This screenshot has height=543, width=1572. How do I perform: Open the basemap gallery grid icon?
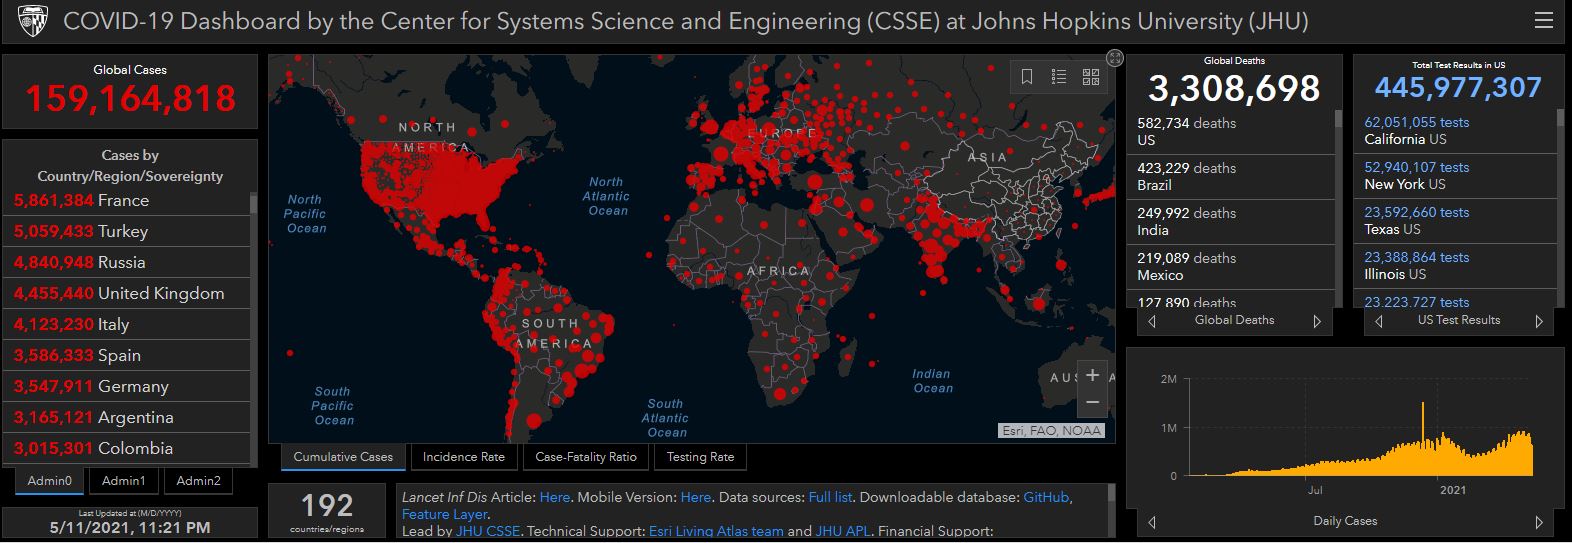click(x=1091, y=77)
